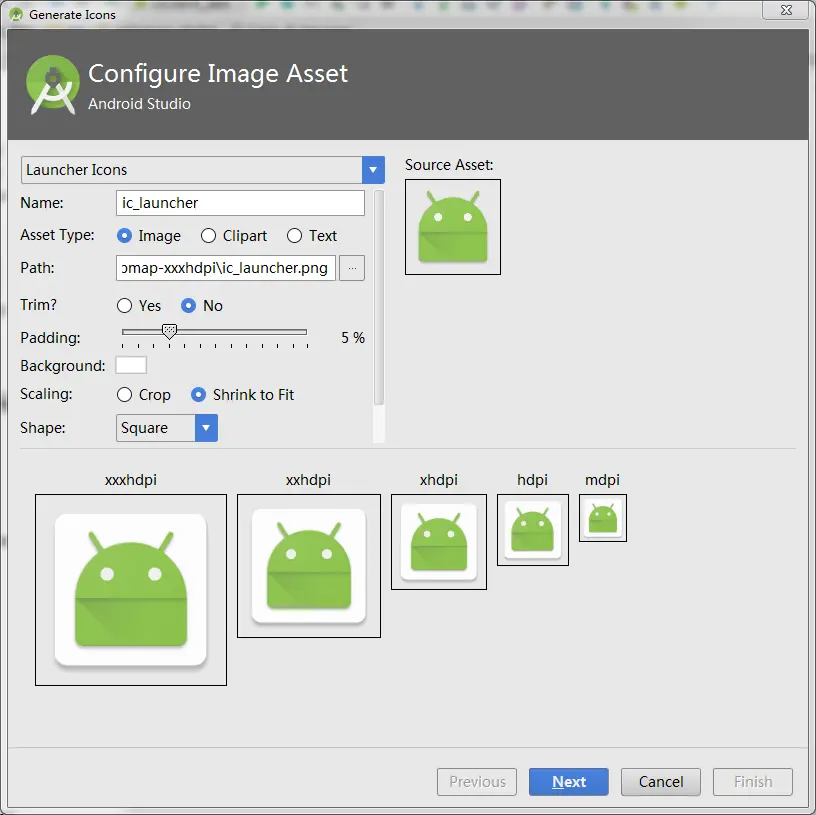
Task: Click the Source Asset: label
Action: coord(449,165)
